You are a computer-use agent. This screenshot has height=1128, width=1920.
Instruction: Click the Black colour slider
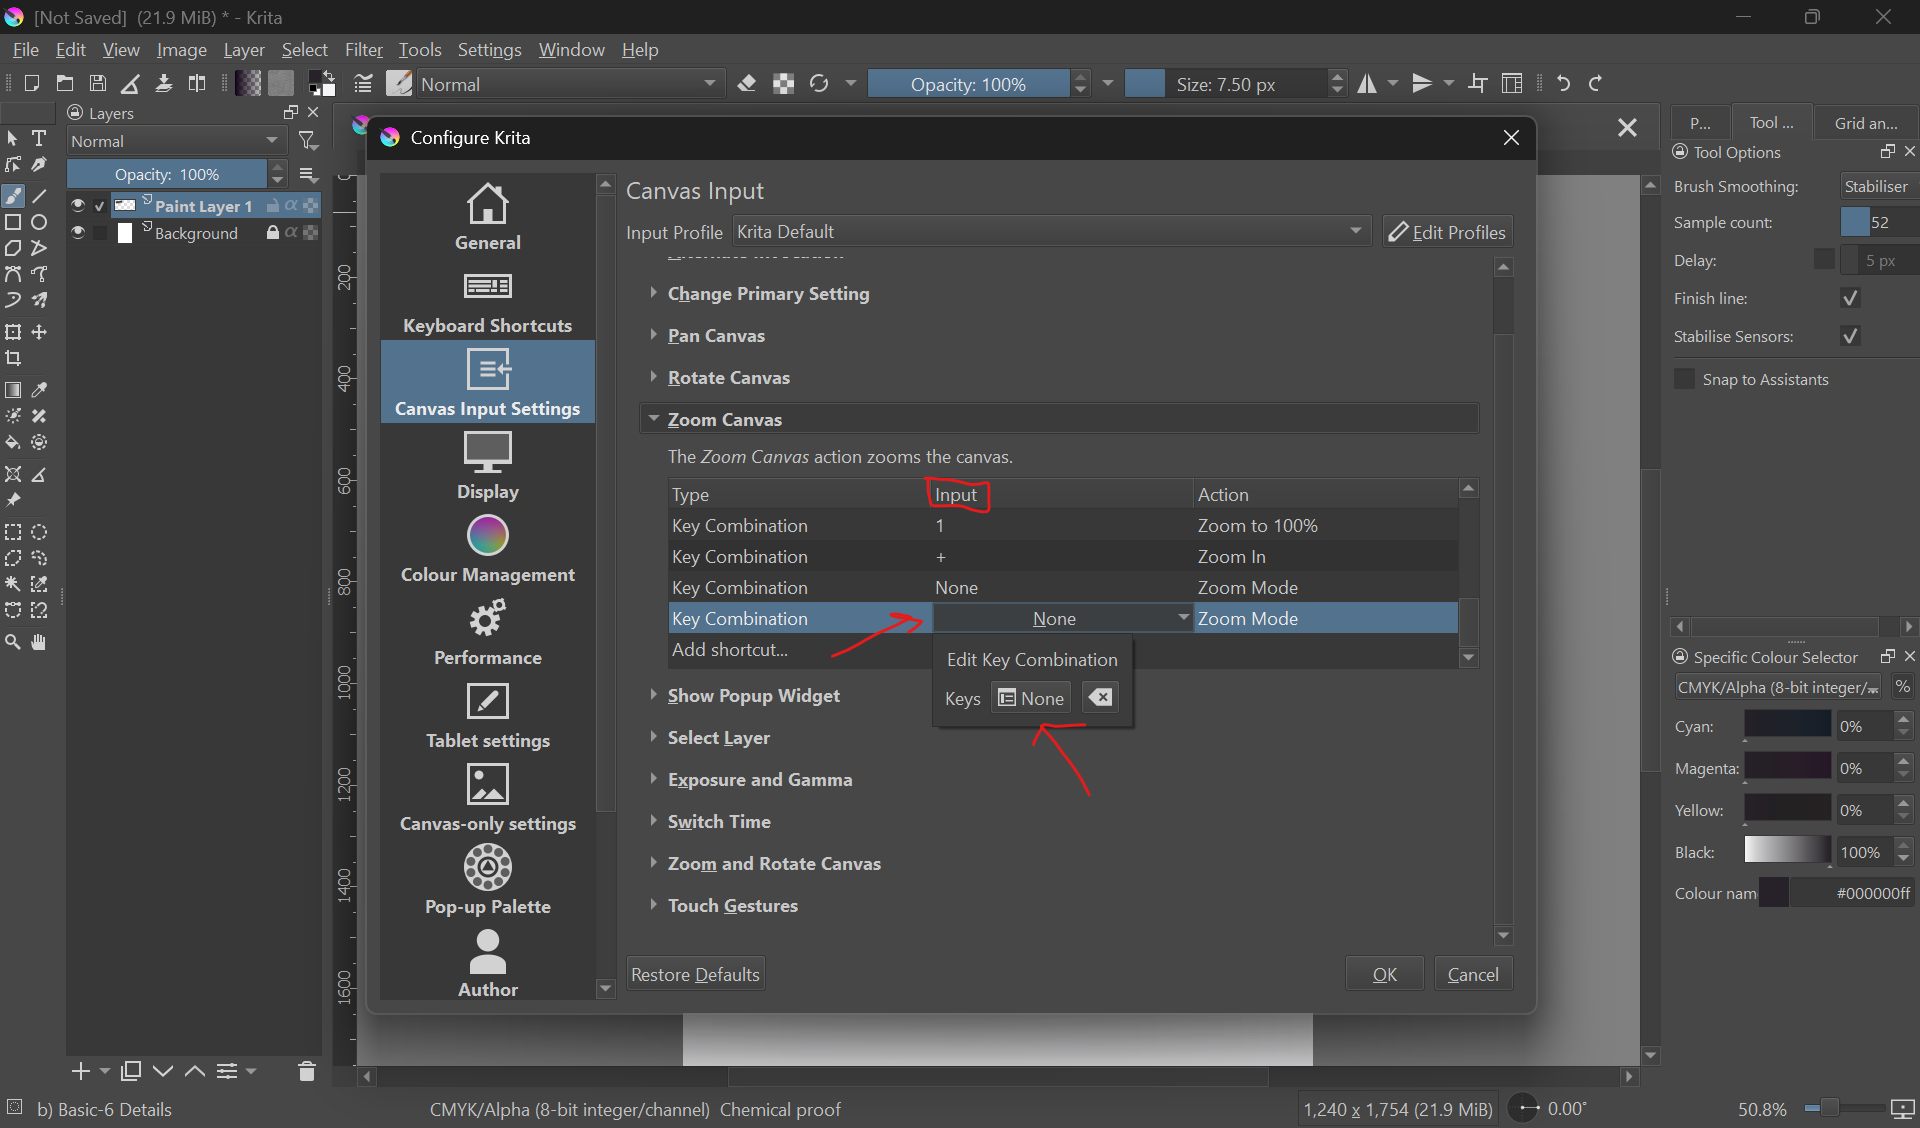point(1787,852)
